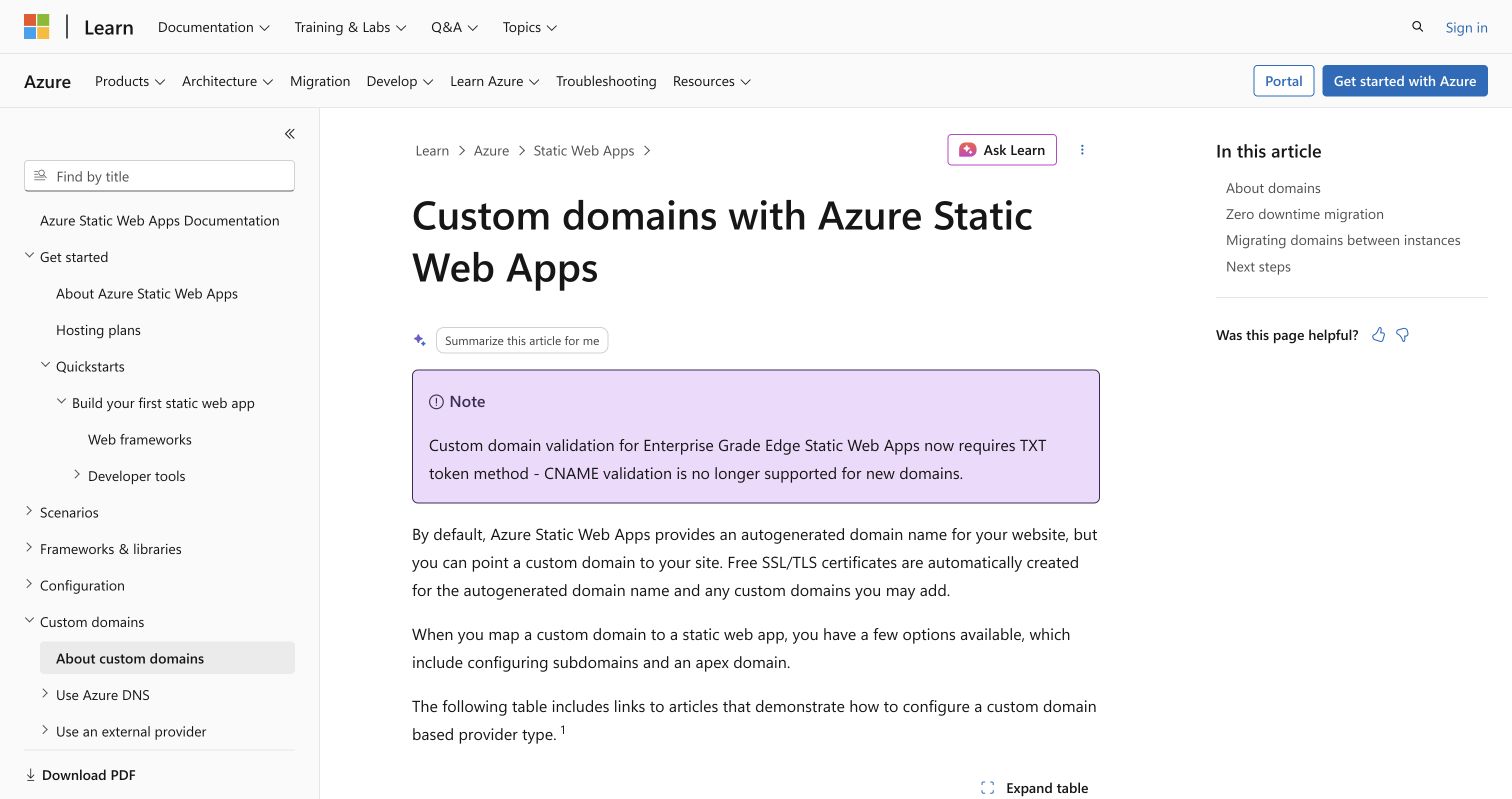
Task: Click the sparkle icon beside Summarize
Action: pyautogui.click(x=420, y=340)
